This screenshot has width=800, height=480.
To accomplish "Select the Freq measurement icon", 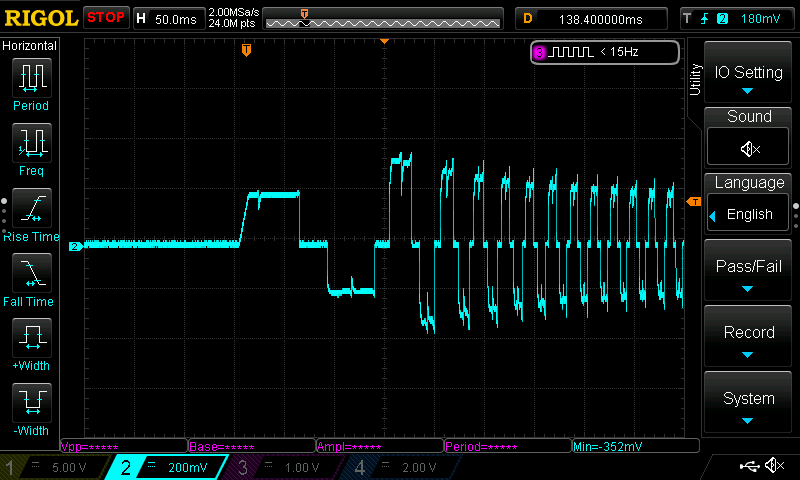I will pyautogui.click(x=31, y=144).
